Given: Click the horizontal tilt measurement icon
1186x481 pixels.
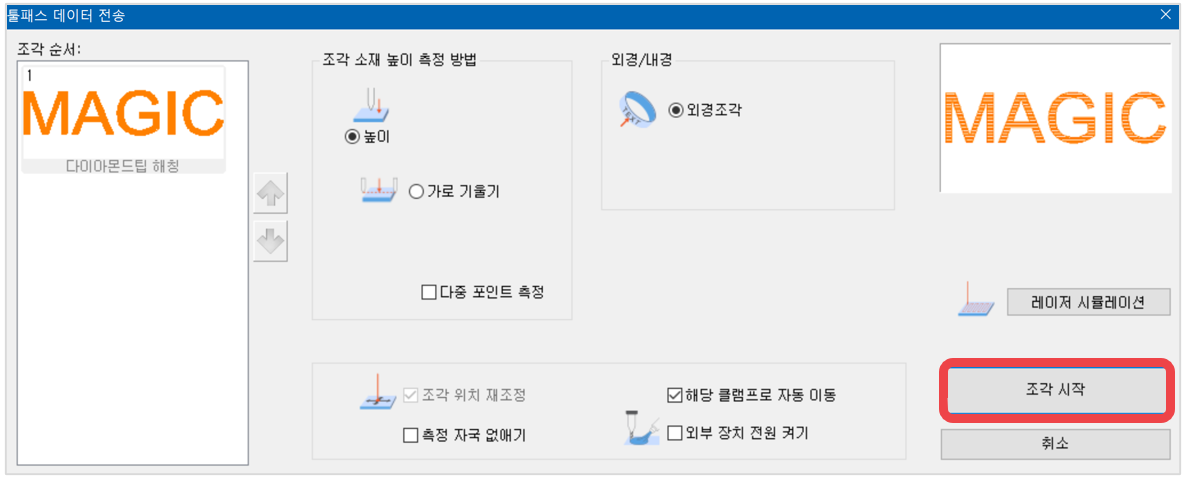Looking at the screenshot, I should point(378,191).
